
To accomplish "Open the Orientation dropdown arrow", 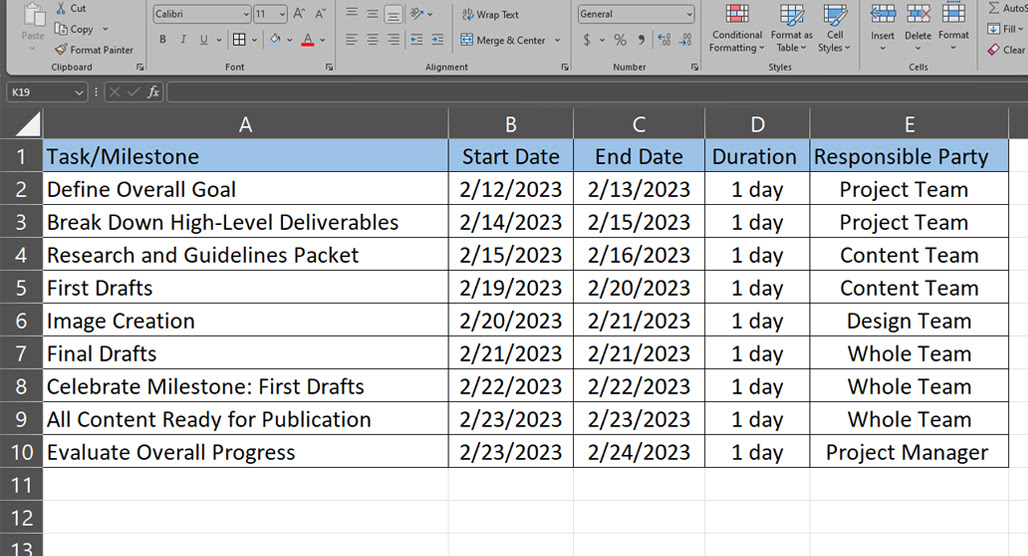I will [x=430, y=14].
